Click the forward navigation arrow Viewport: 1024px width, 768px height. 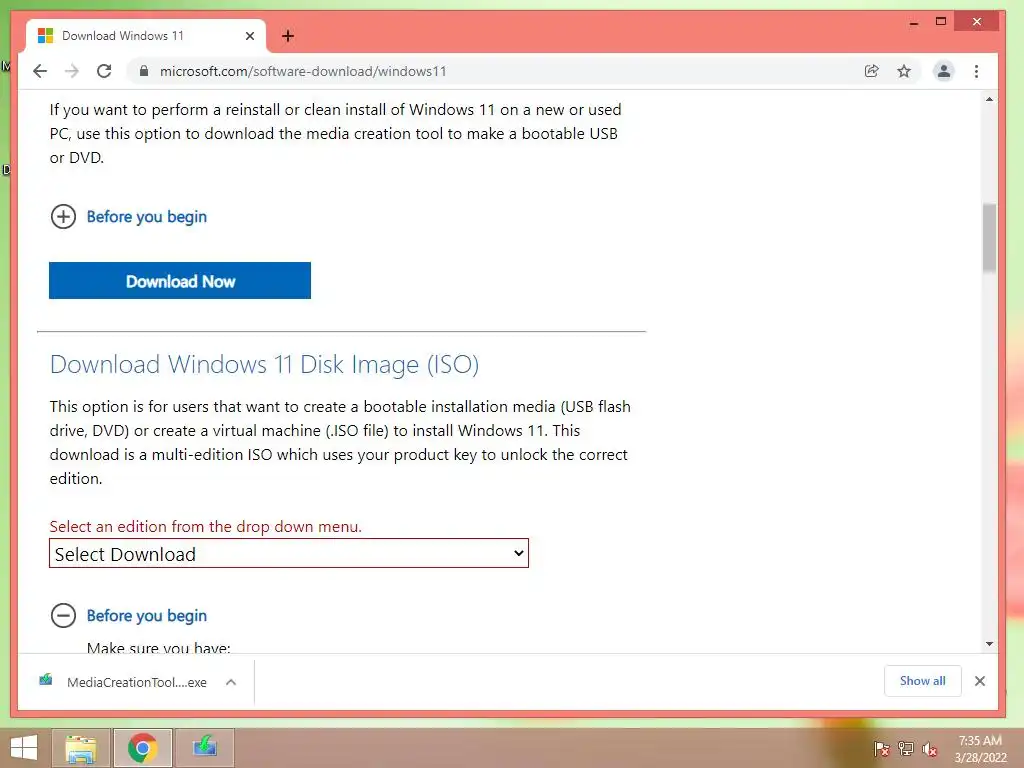pyautogui.click(x=72, y=71)
